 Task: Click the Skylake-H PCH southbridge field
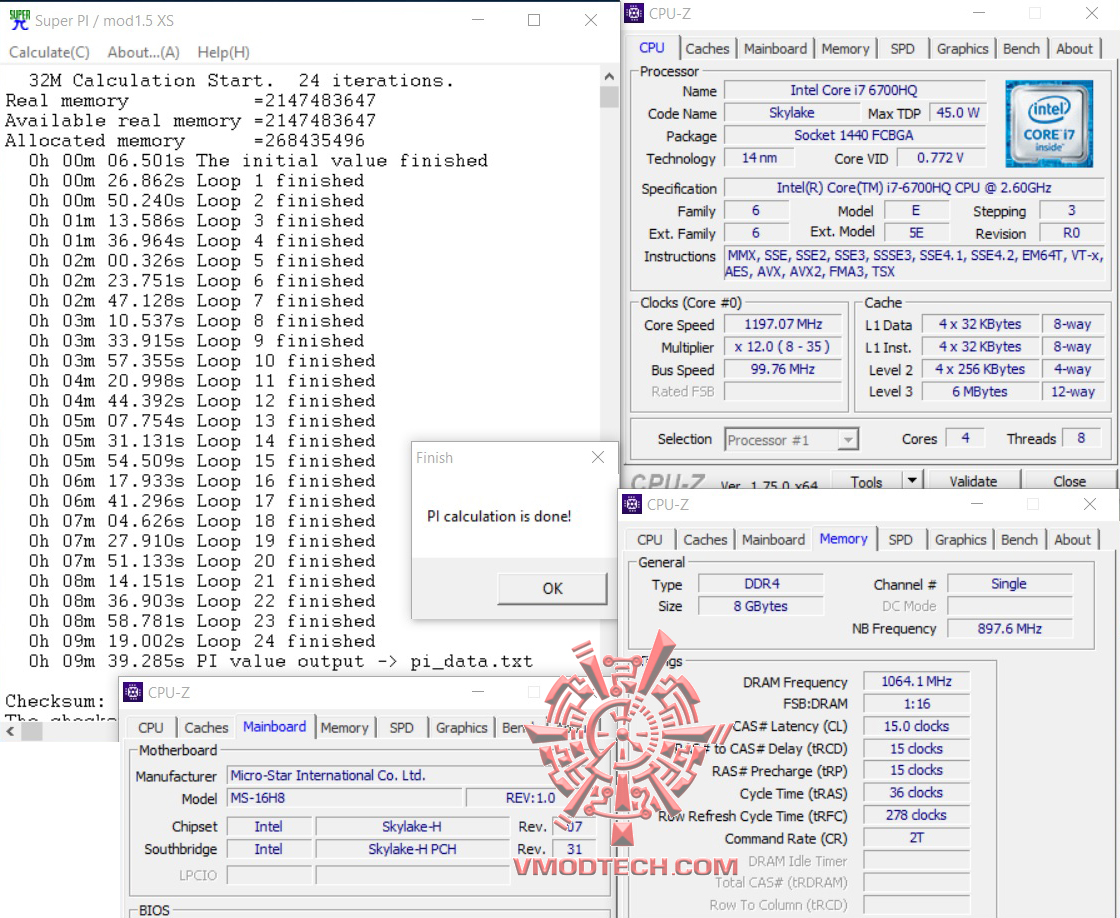point(412,849)
